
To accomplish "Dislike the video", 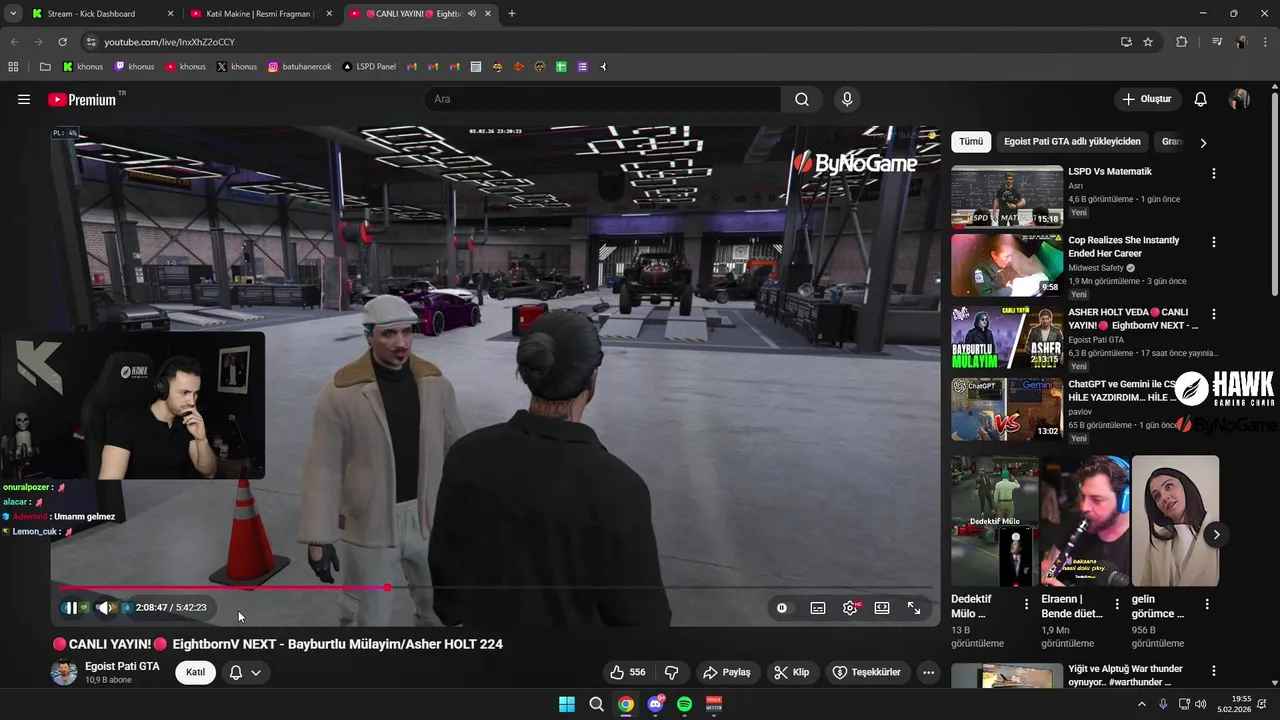I will (x=672, y=672).
